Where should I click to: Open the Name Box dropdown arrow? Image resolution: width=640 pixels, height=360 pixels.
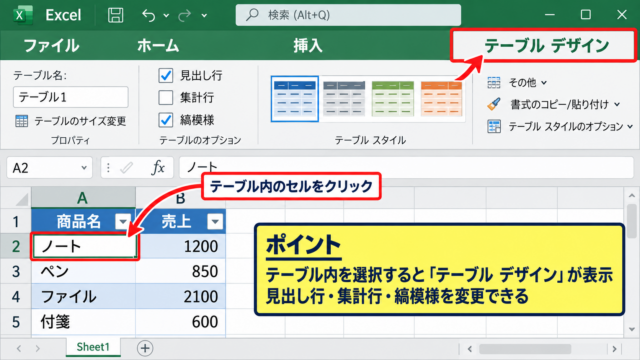(84, 168)
